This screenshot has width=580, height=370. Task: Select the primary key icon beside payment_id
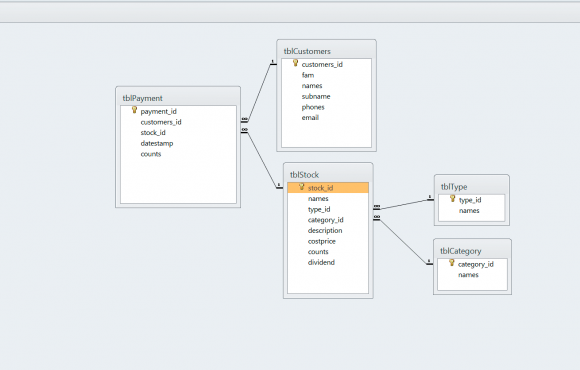134,110
